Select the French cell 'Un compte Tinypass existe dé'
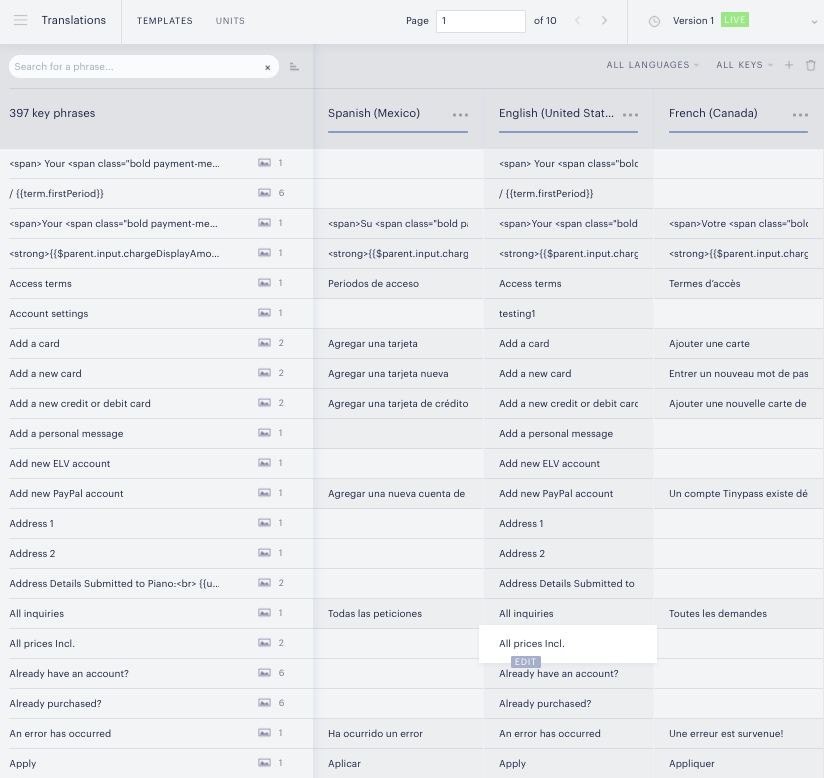The height and width of the screenshot is (778, 824). (x=738, y=494)
